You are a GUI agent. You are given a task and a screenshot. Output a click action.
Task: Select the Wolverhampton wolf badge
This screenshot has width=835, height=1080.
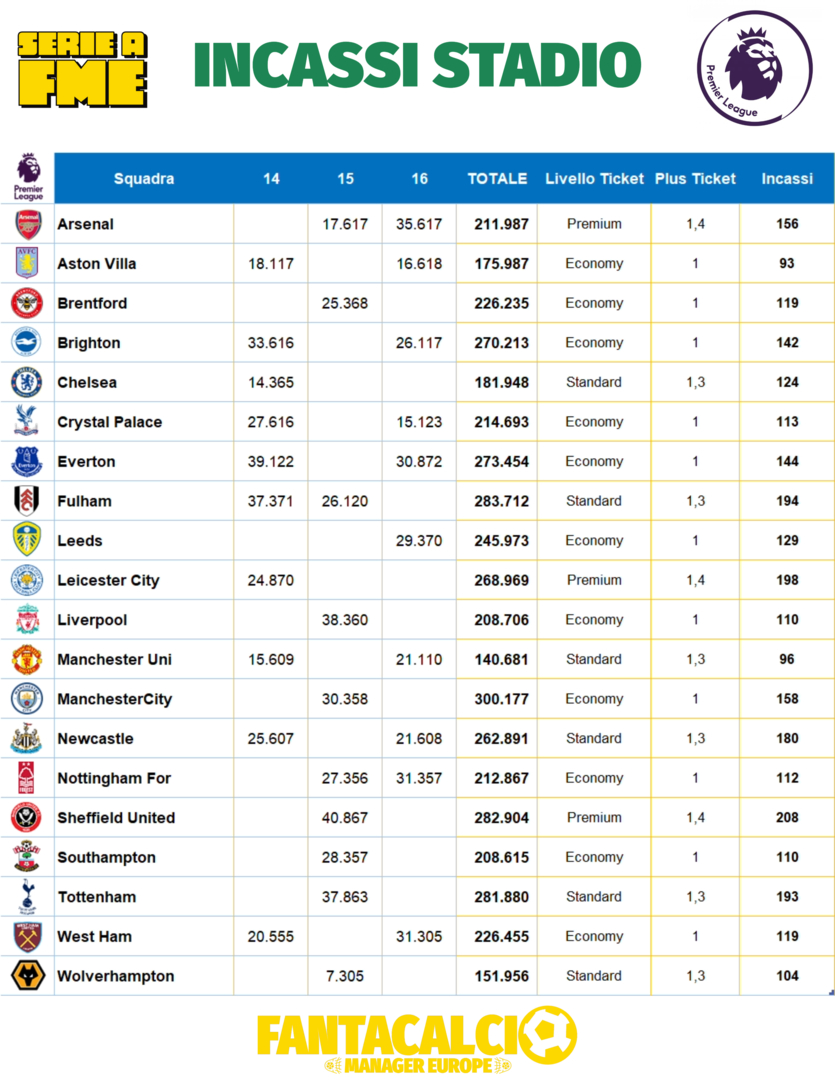[27, 976]
